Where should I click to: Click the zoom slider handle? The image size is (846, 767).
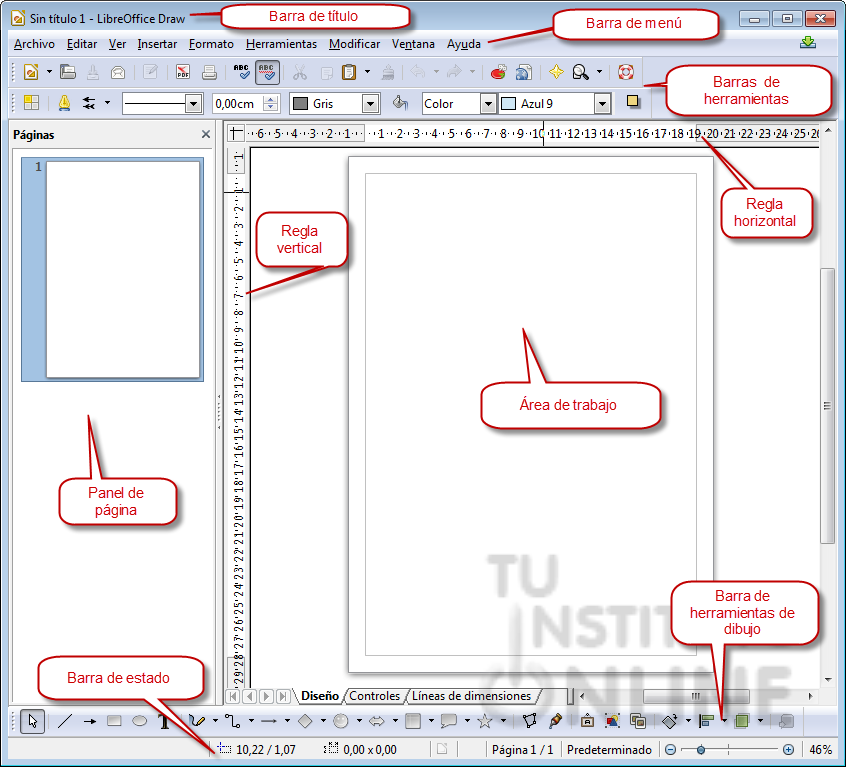pos(700,750)
